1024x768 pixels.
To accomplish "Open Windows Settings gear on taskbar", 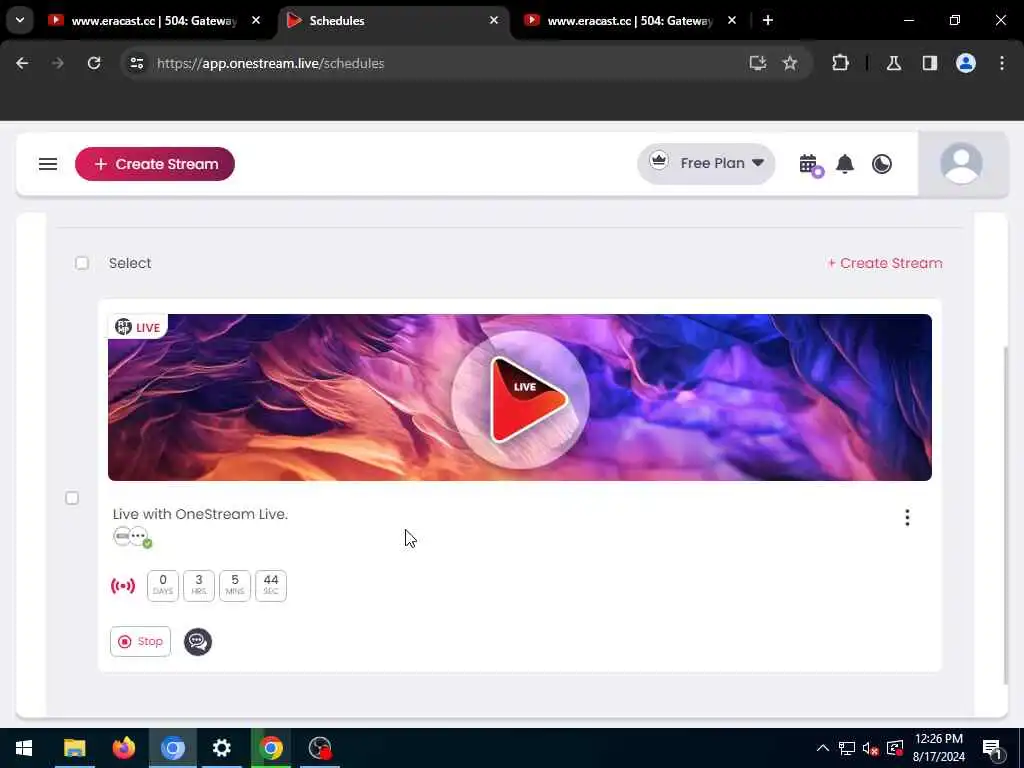I will [x=221, y=748].
